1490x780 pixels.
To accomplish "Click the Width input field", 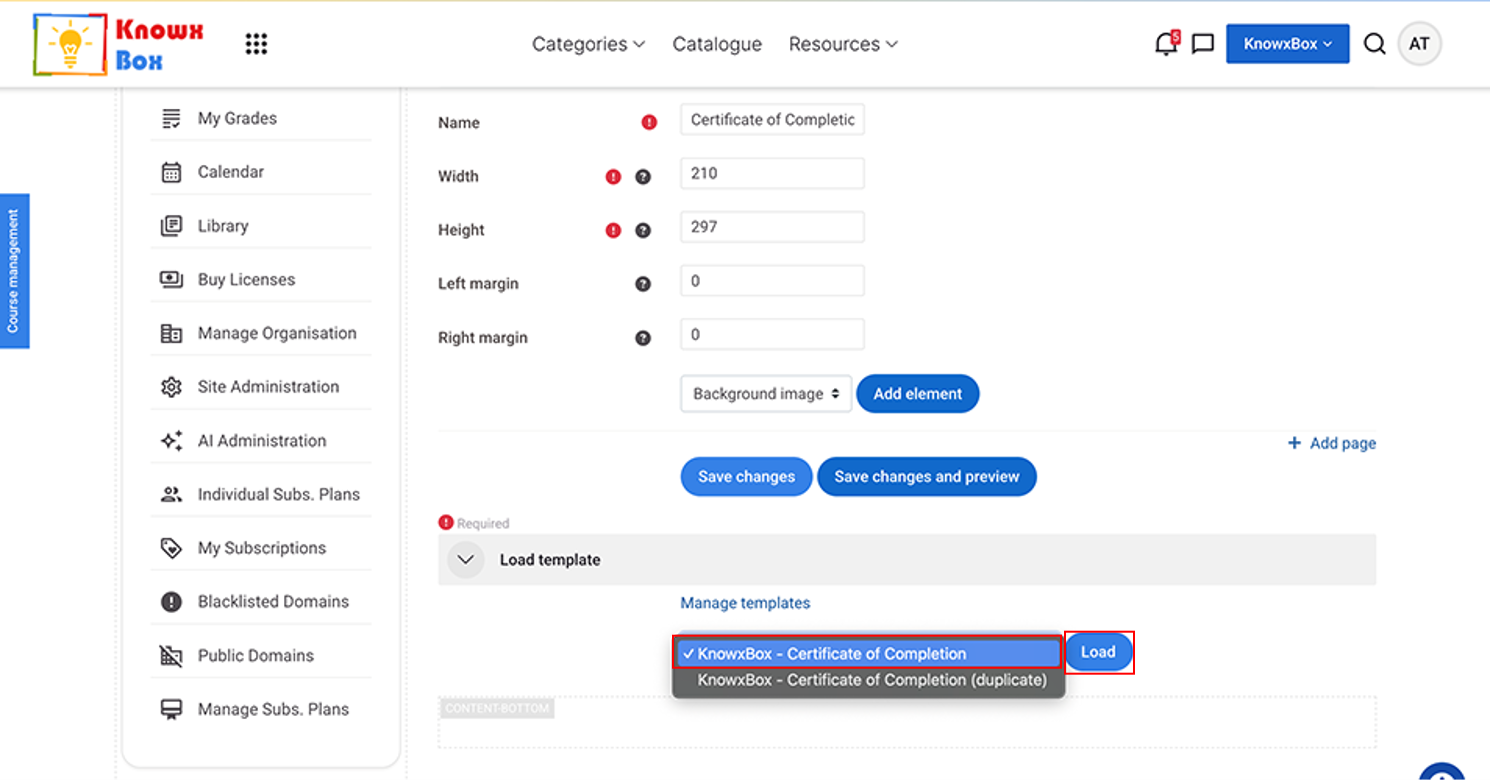I will tap(772, 173).
